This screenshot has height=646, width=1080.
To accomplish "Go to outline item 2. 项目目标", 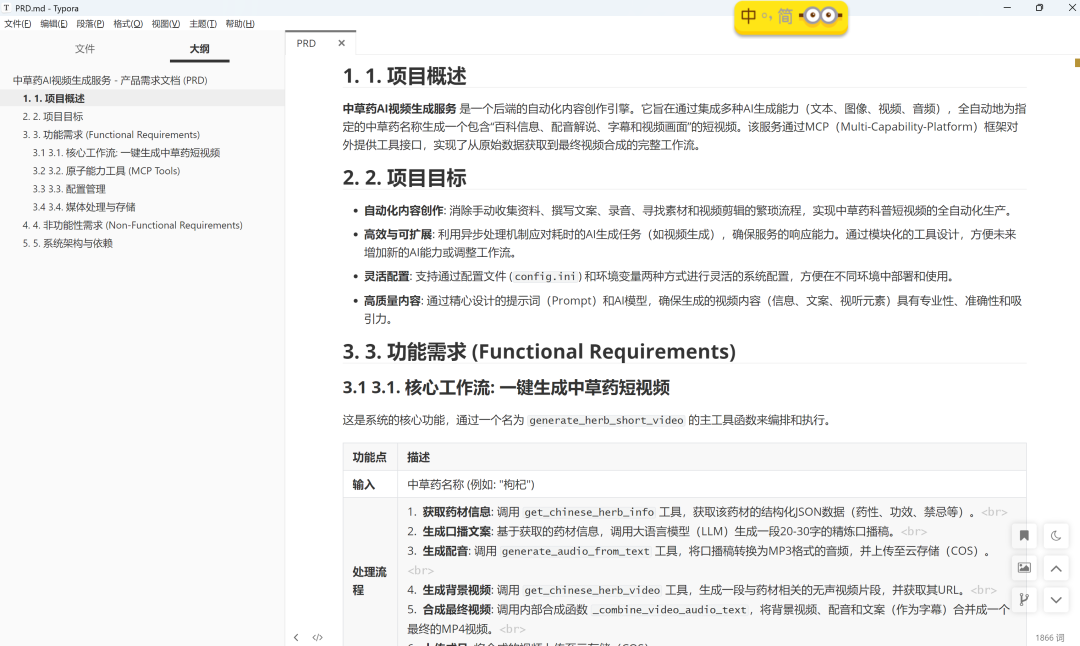I will [53, 117].
